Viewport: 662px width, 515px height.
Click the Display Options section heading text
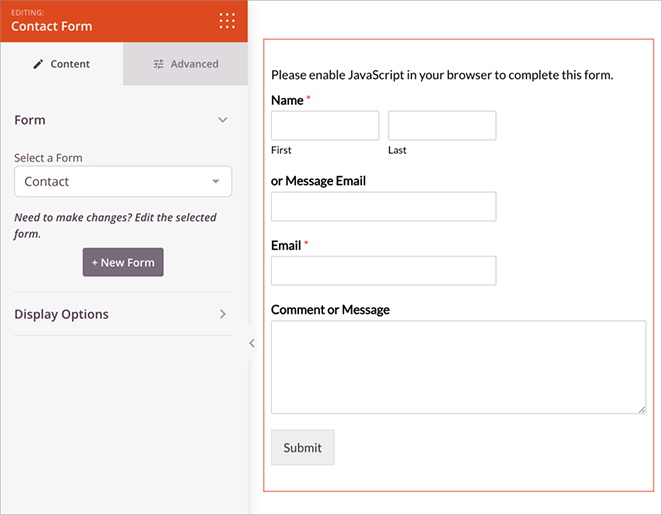pos(61,314)
